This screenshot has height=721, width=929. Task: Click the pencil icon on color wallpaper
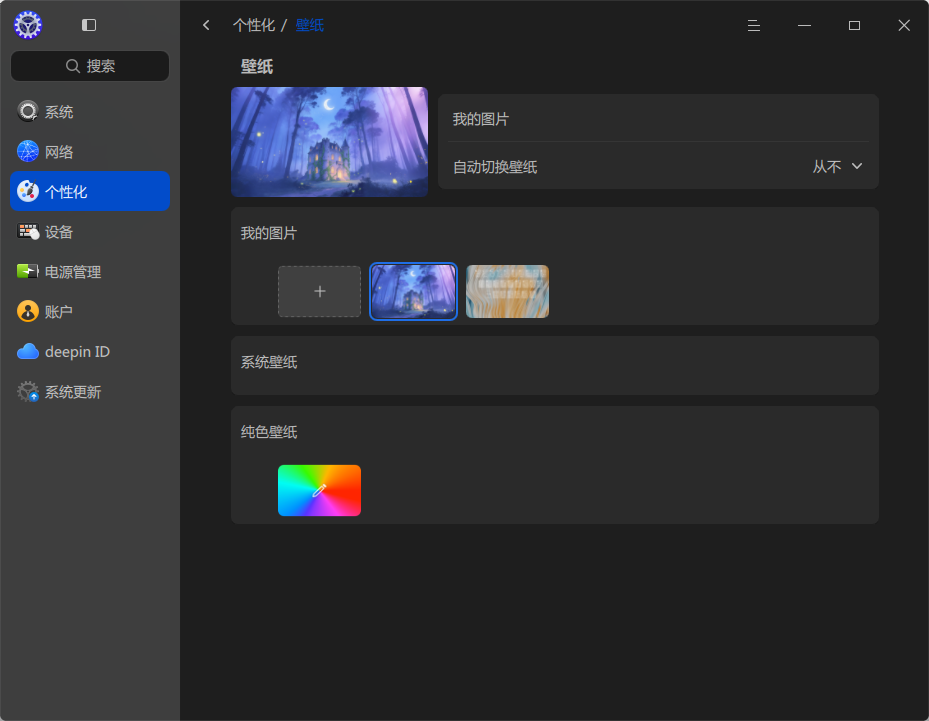tap(319, 490)
